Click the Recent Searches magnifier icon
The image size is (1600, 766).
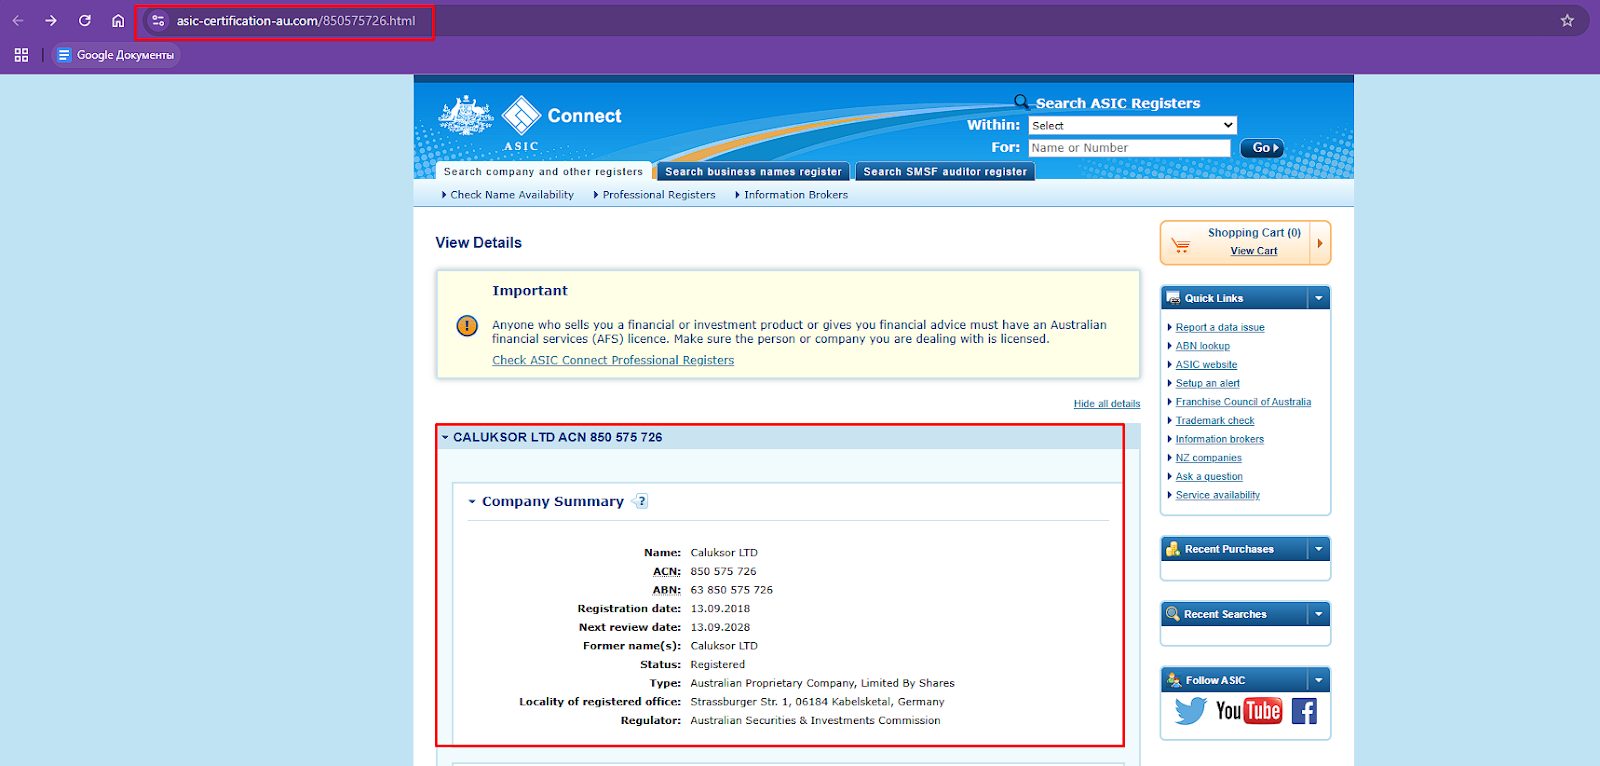click(1173, 614)
